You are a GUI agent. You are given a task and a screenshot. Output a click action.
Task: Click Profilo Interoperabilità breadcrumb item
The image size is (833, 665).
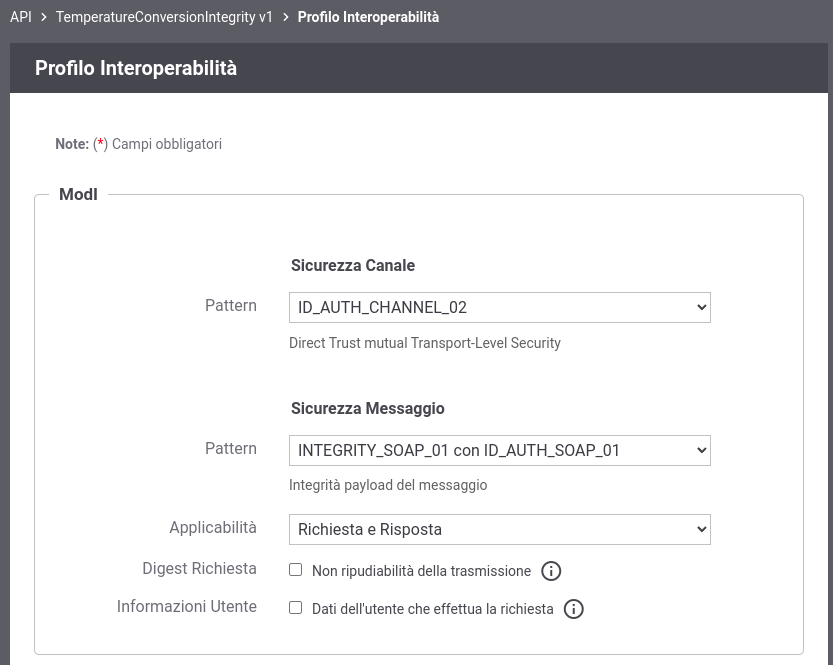pyautogui.click(x=368, y=17)
